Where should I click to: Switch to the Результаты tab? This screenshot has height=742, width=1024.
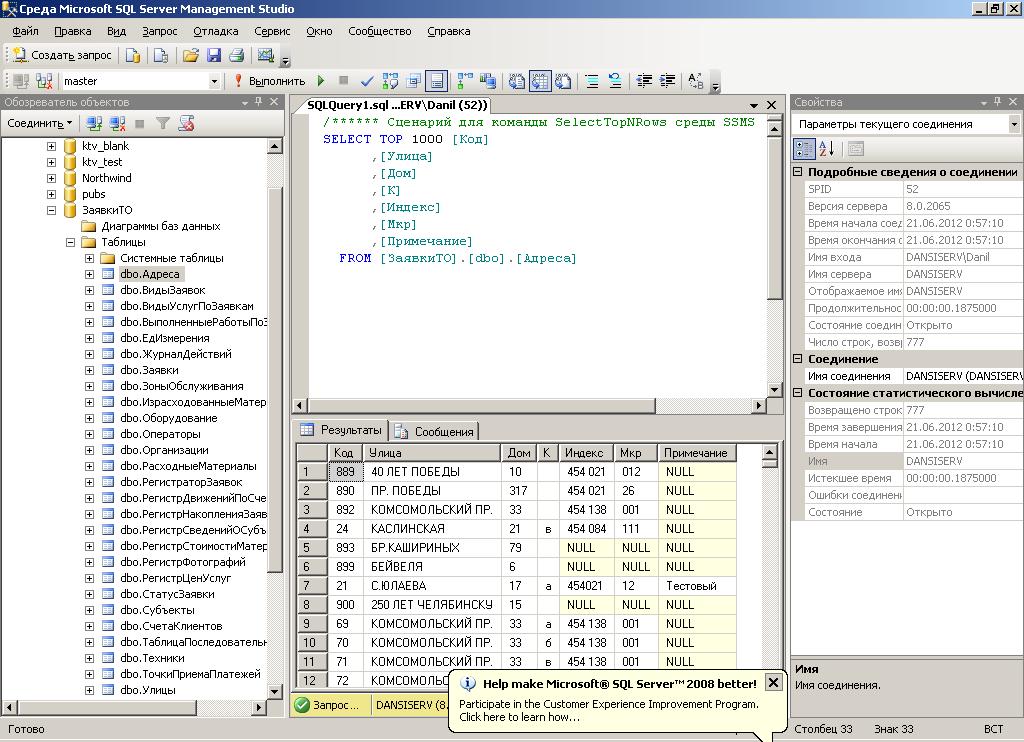click(x=341, y=430)
